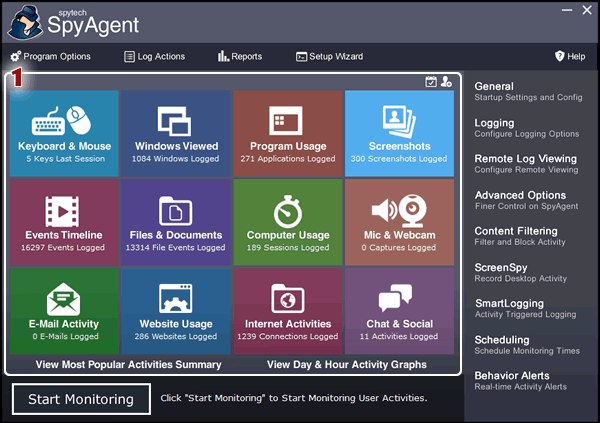The image size is (600, 423).
Task: Click the calendar icon above the tiles
Action: [431, 82]
